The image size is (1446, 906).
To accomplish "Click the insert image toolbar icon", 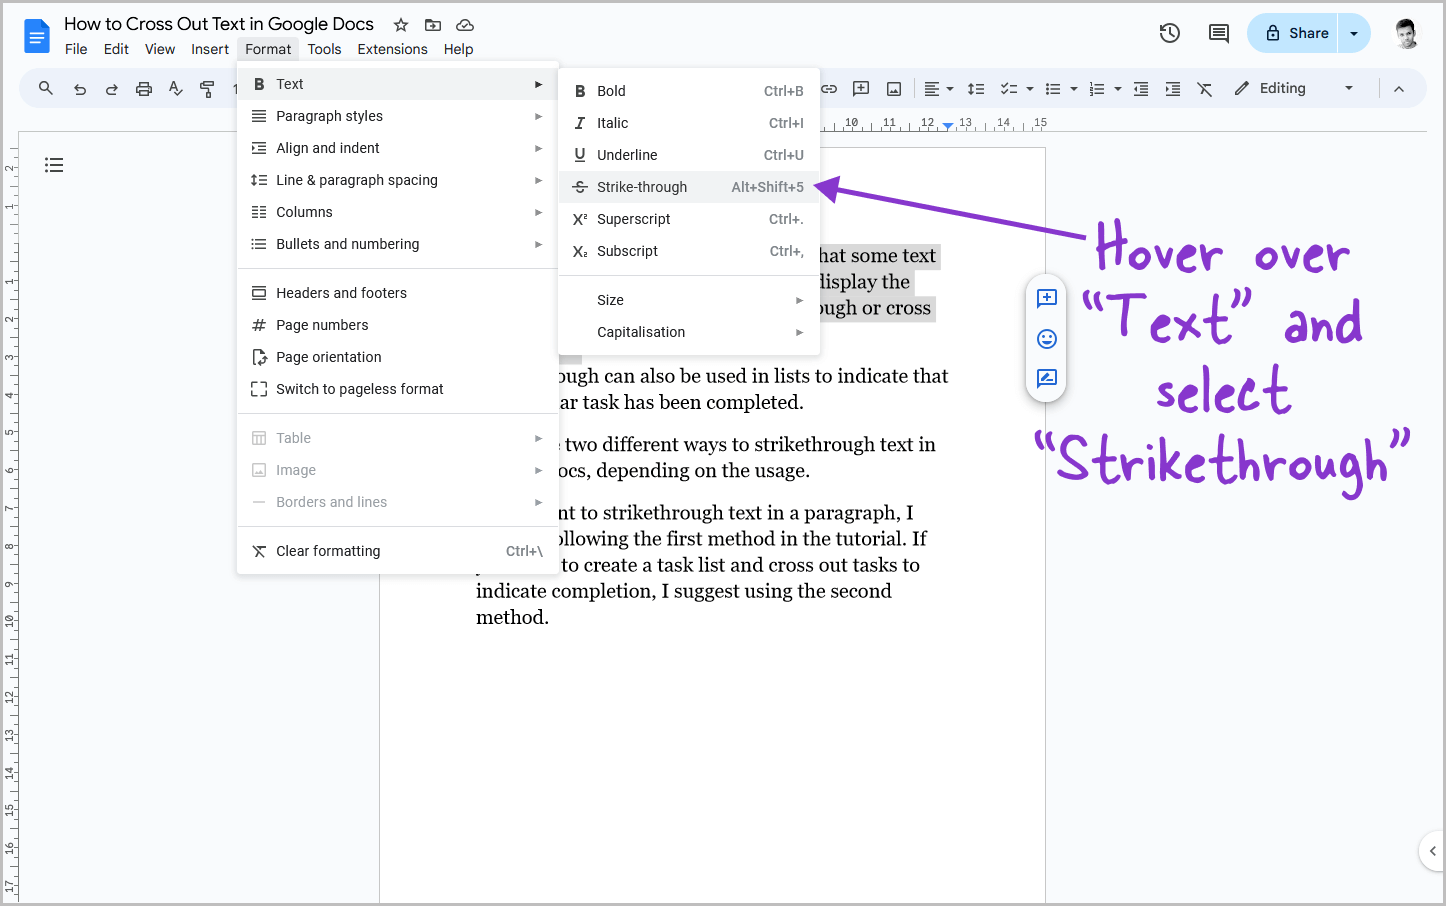I will [894, 89].
